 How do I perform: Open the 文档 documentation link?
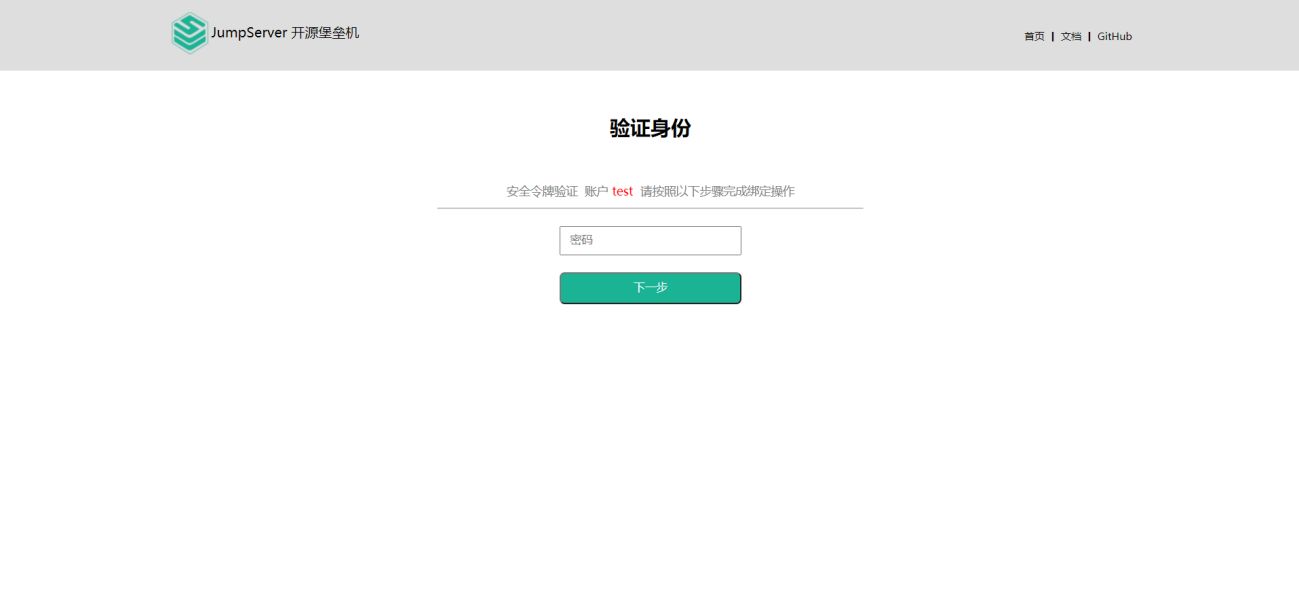[1071, 36]
